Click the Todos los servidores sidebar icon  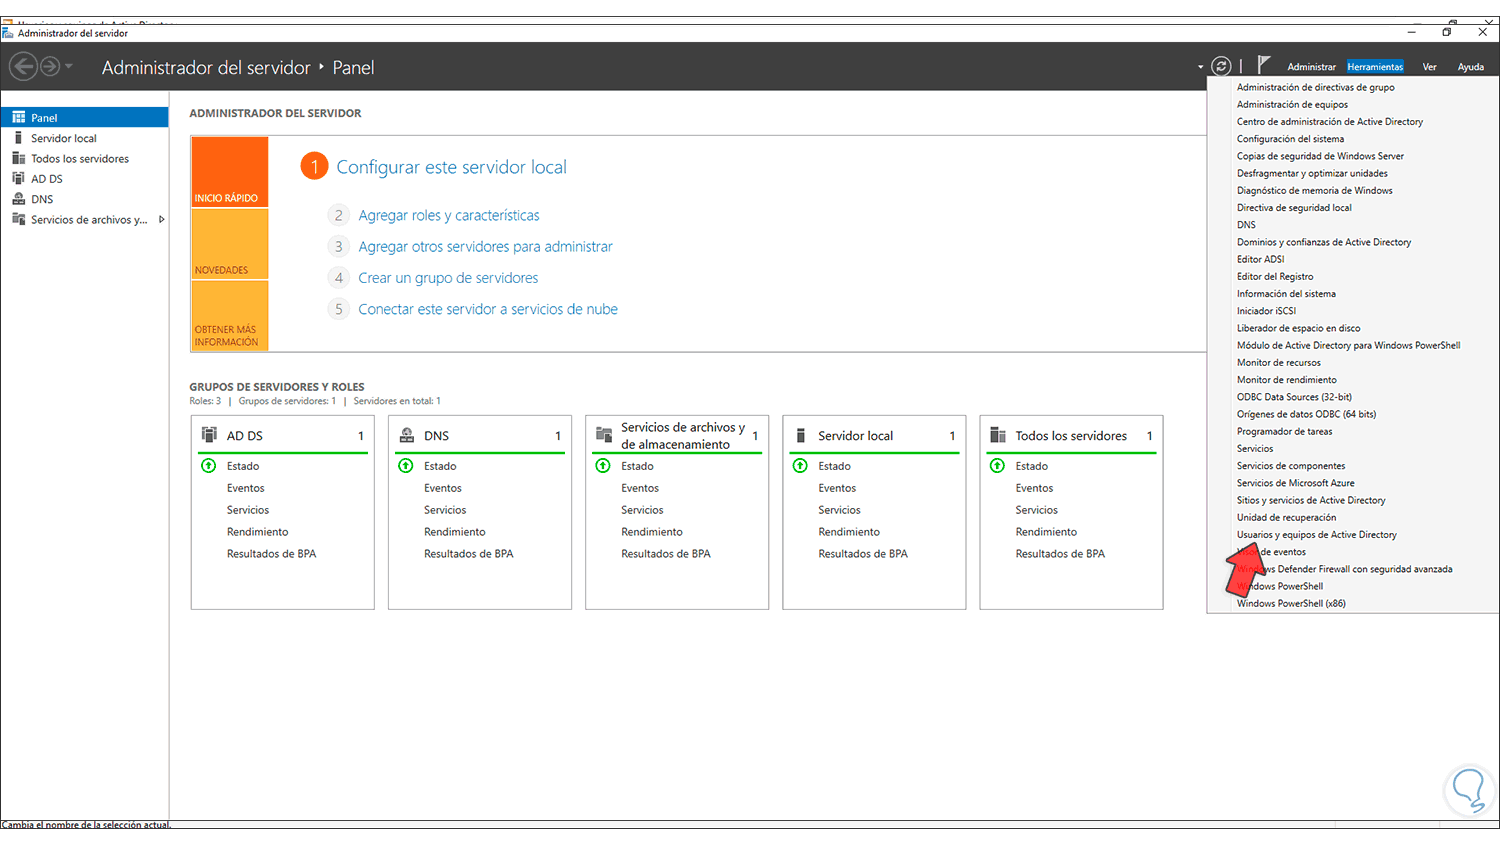coord(18,159)
